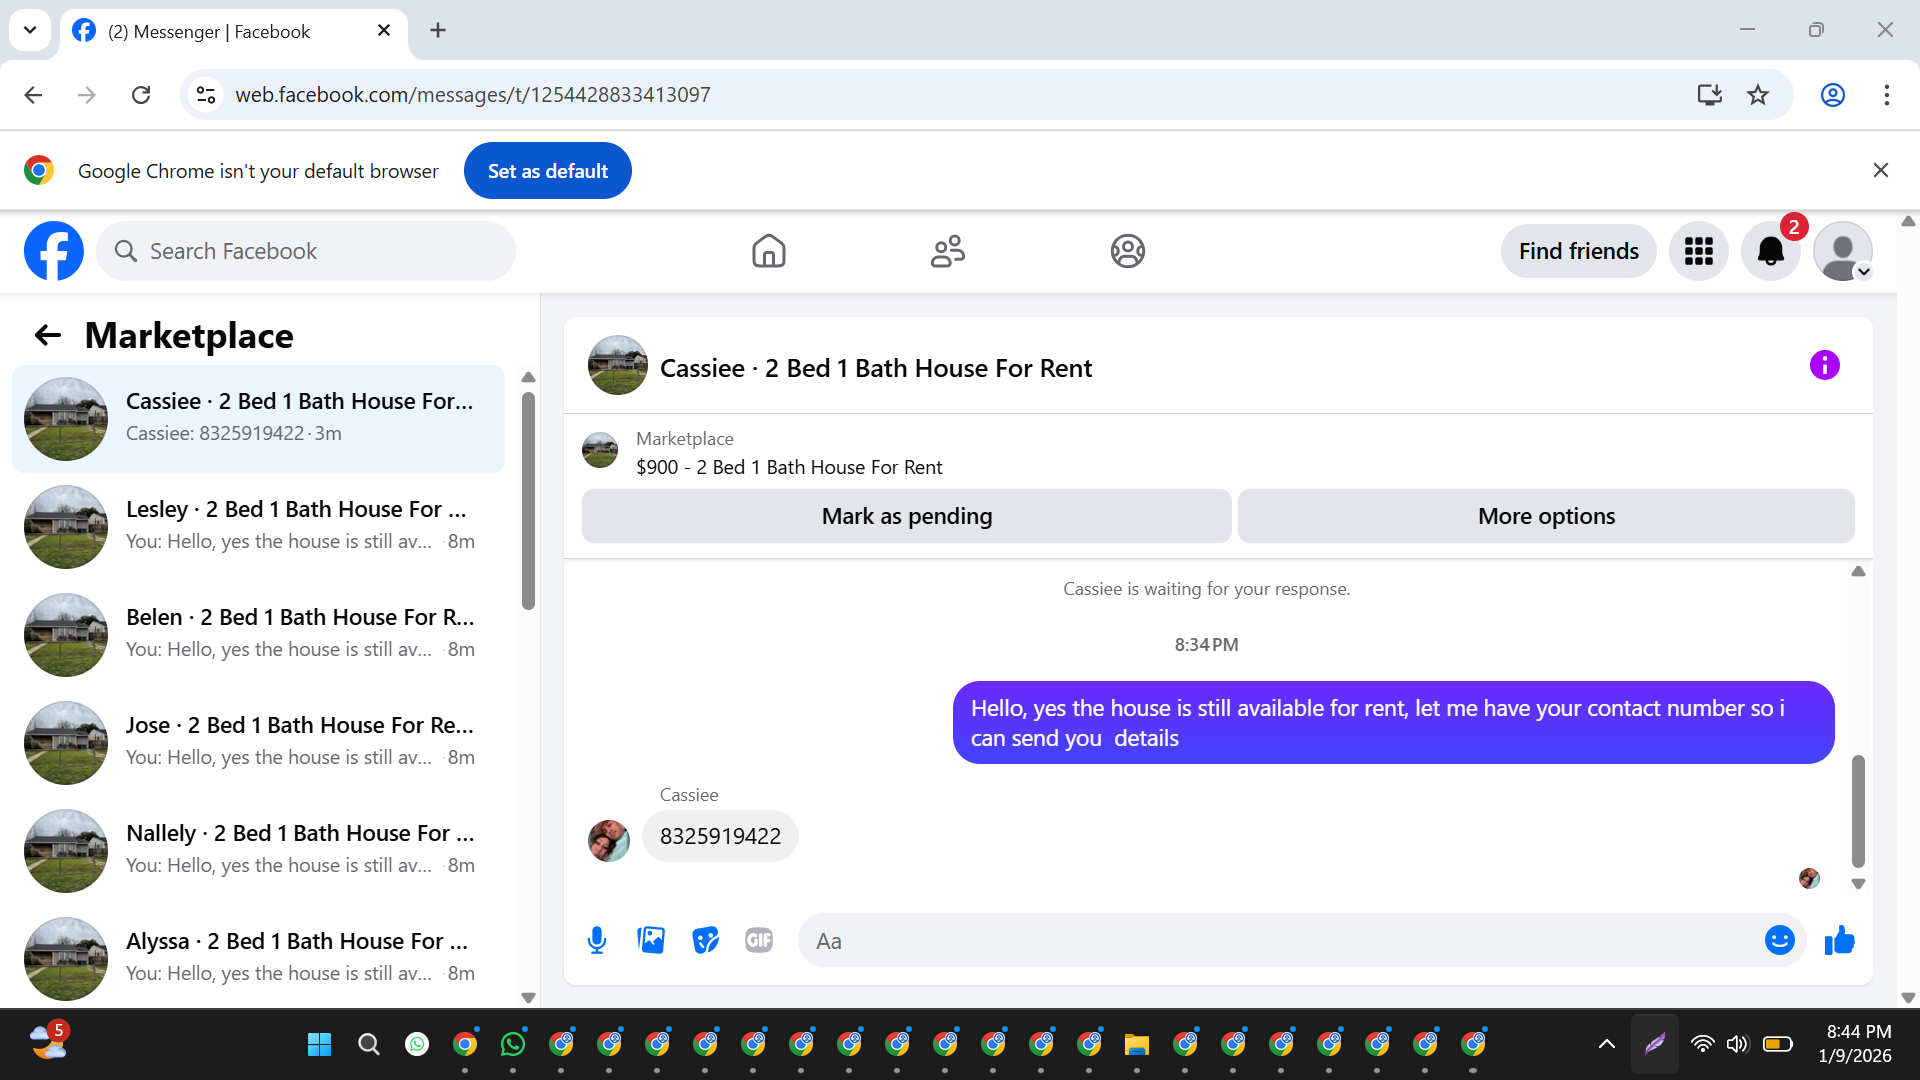Click the voice clip microphone icon
The width and height of the screenshot is (1920, 1080).
coord(597,940)
